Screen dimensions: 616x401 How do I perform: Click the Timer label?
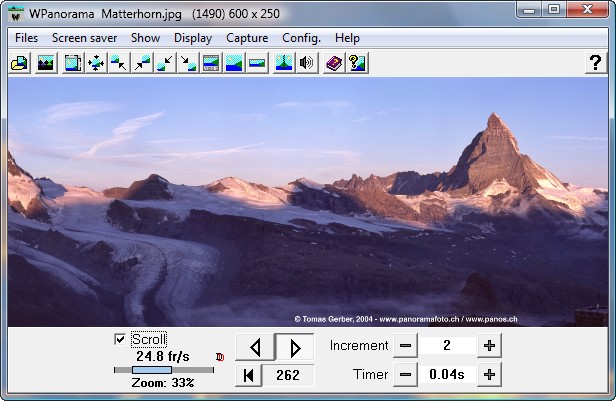coord(370,375)
